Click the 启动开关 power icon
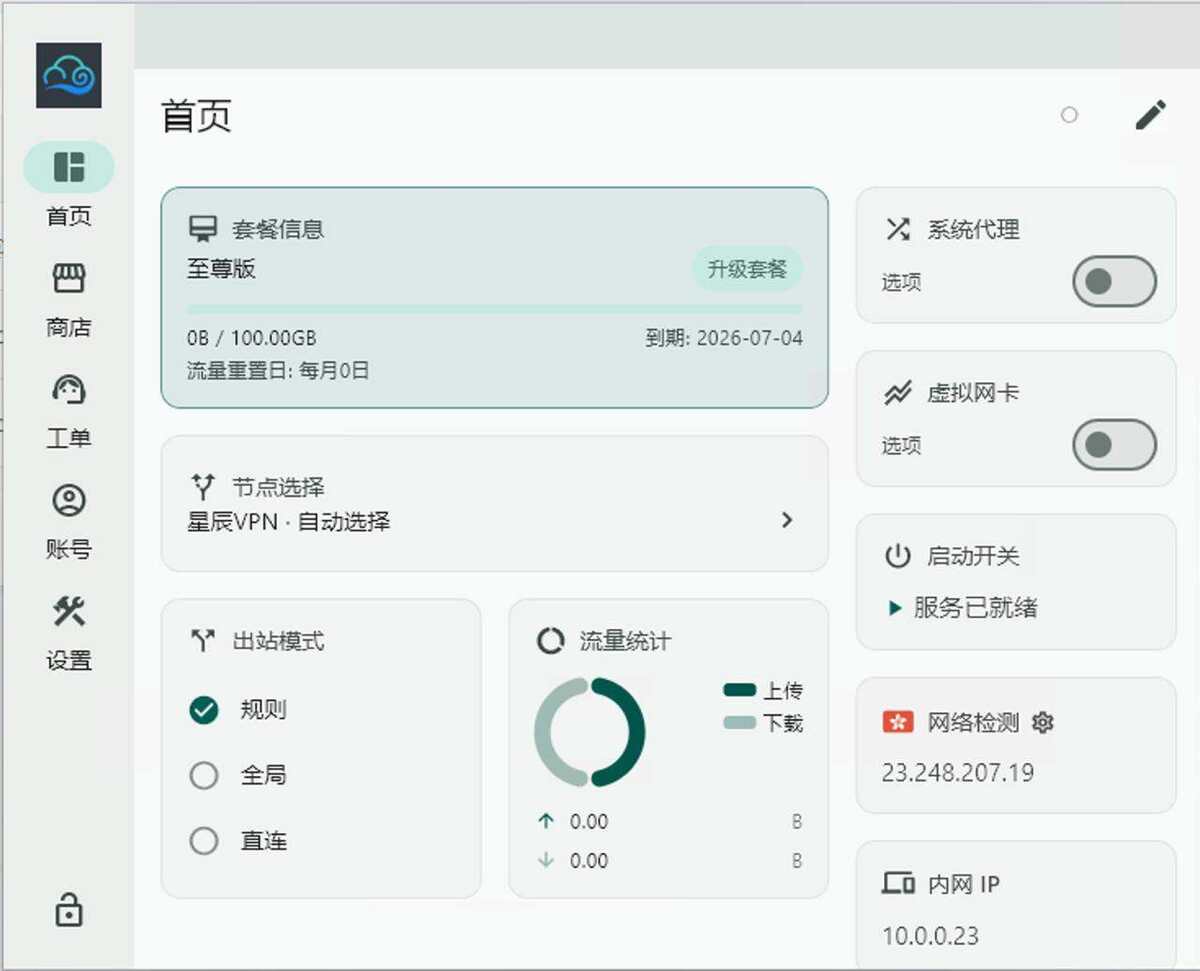 coord(898,556)
